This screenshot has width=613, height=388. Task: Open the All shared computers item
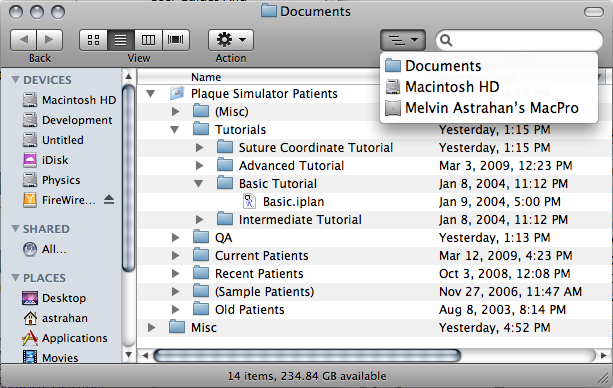pyautogui.click(x=45, y=249)
